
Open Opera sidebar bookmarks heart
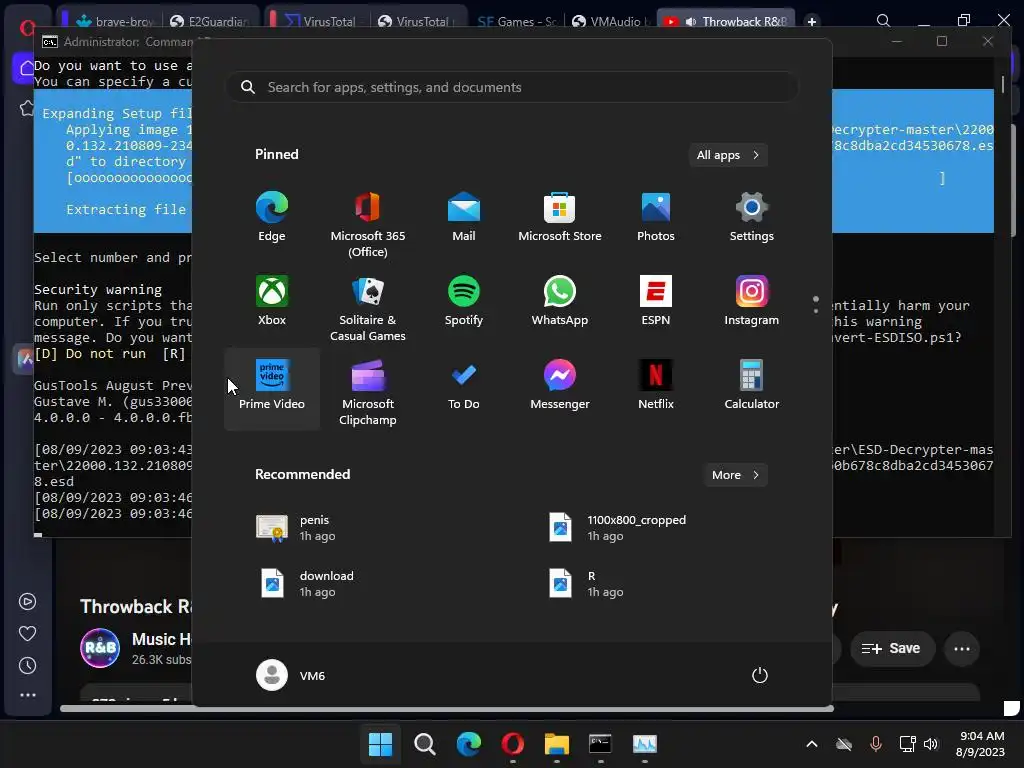27,633
